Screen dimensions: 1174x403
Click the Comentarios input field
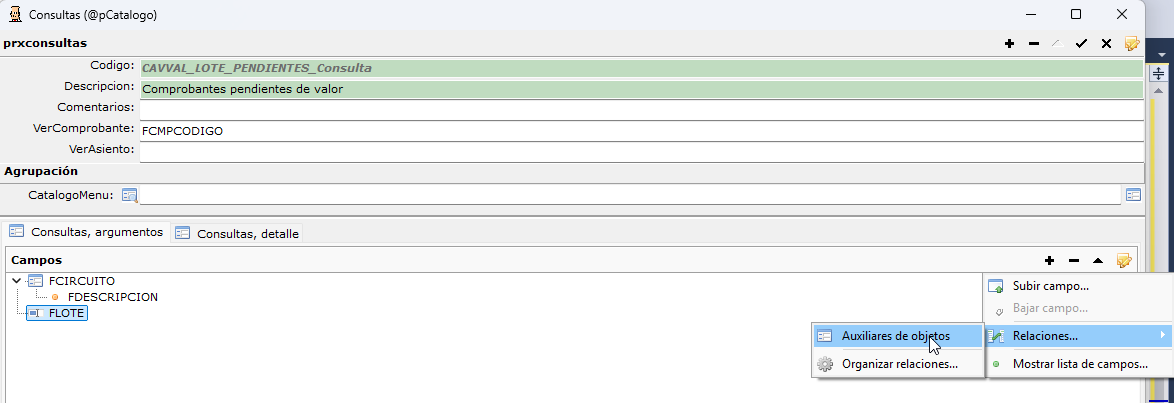click(642, 109)
